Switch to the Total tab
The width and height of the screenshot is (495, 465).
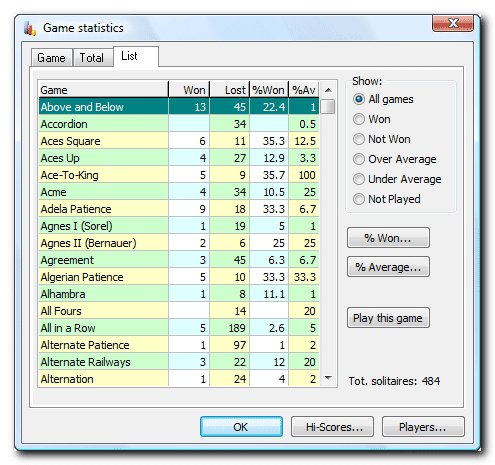pos(92,58)
